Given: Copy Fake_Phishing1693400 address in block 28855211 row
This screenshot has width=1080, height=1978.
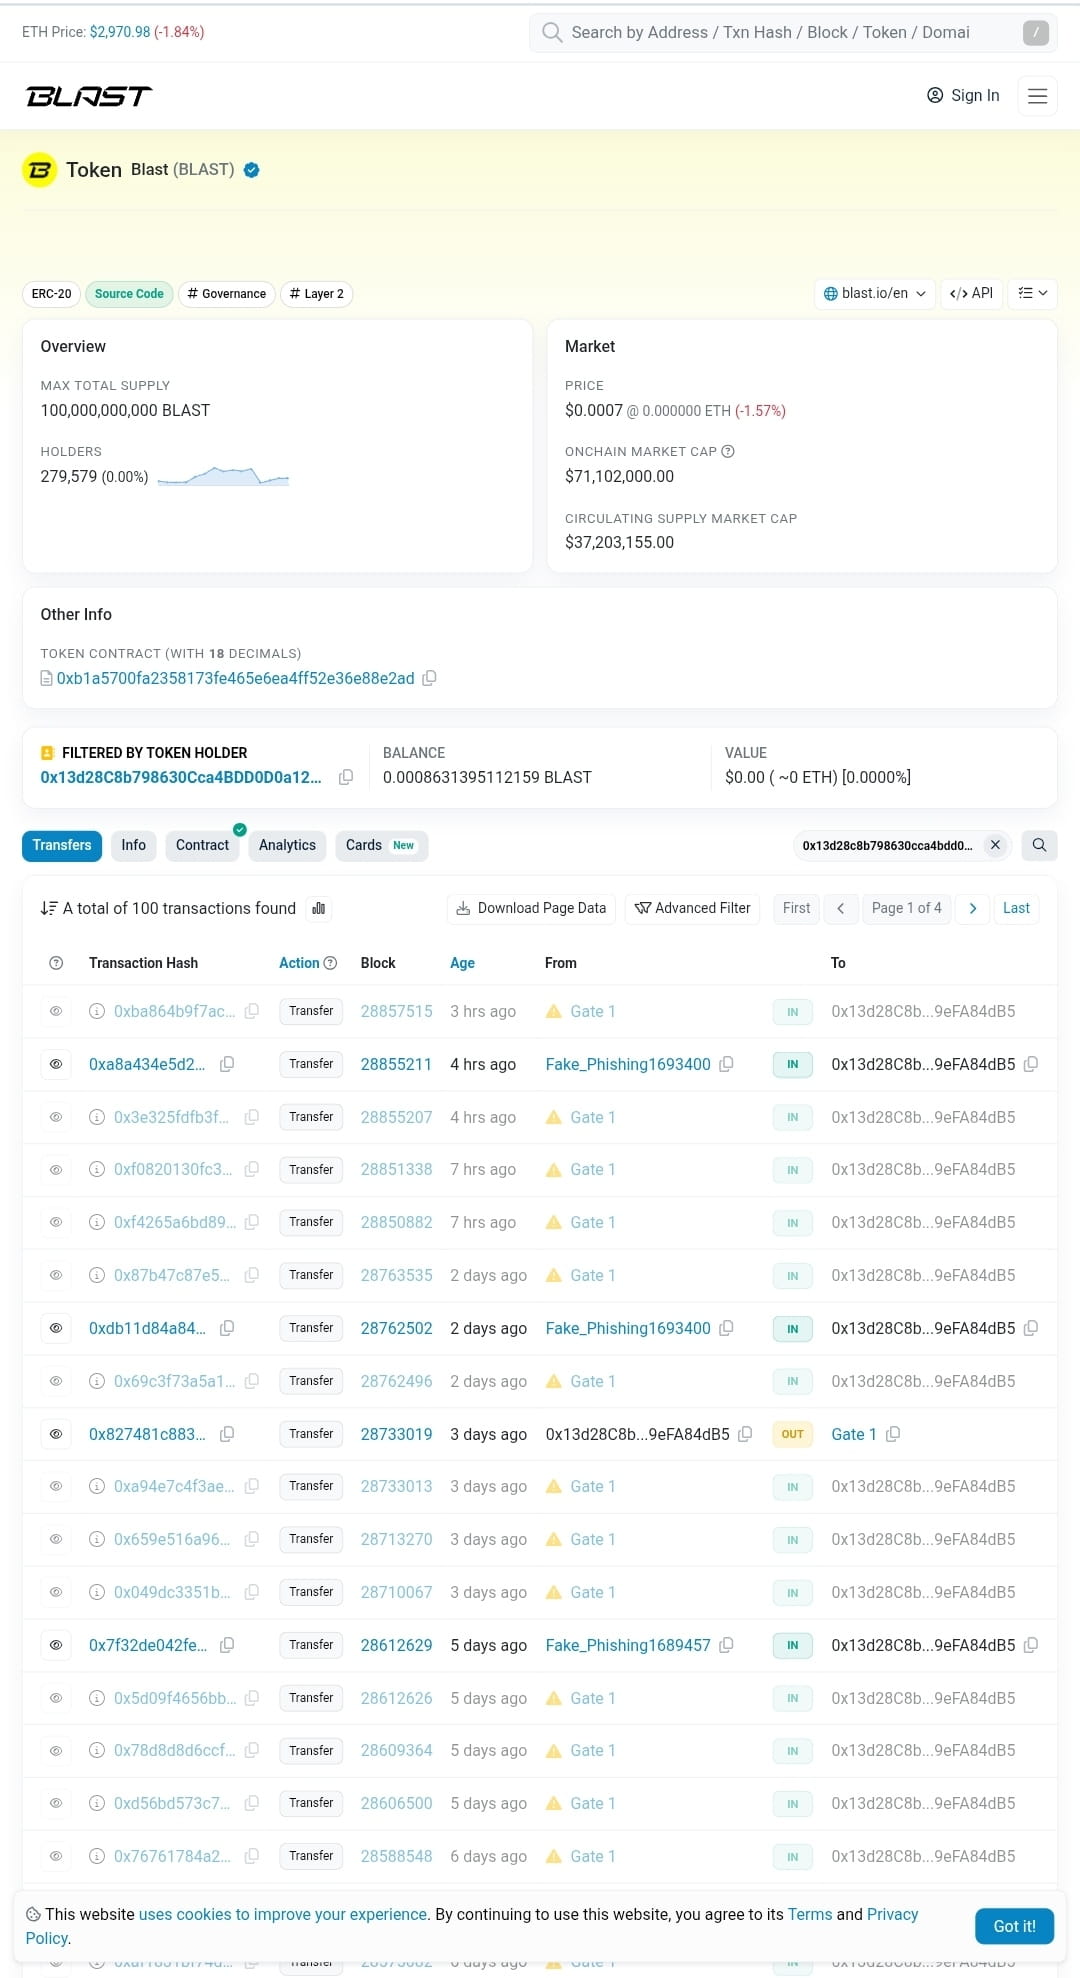Looking at the screenshot, I should click(726, 1064).
